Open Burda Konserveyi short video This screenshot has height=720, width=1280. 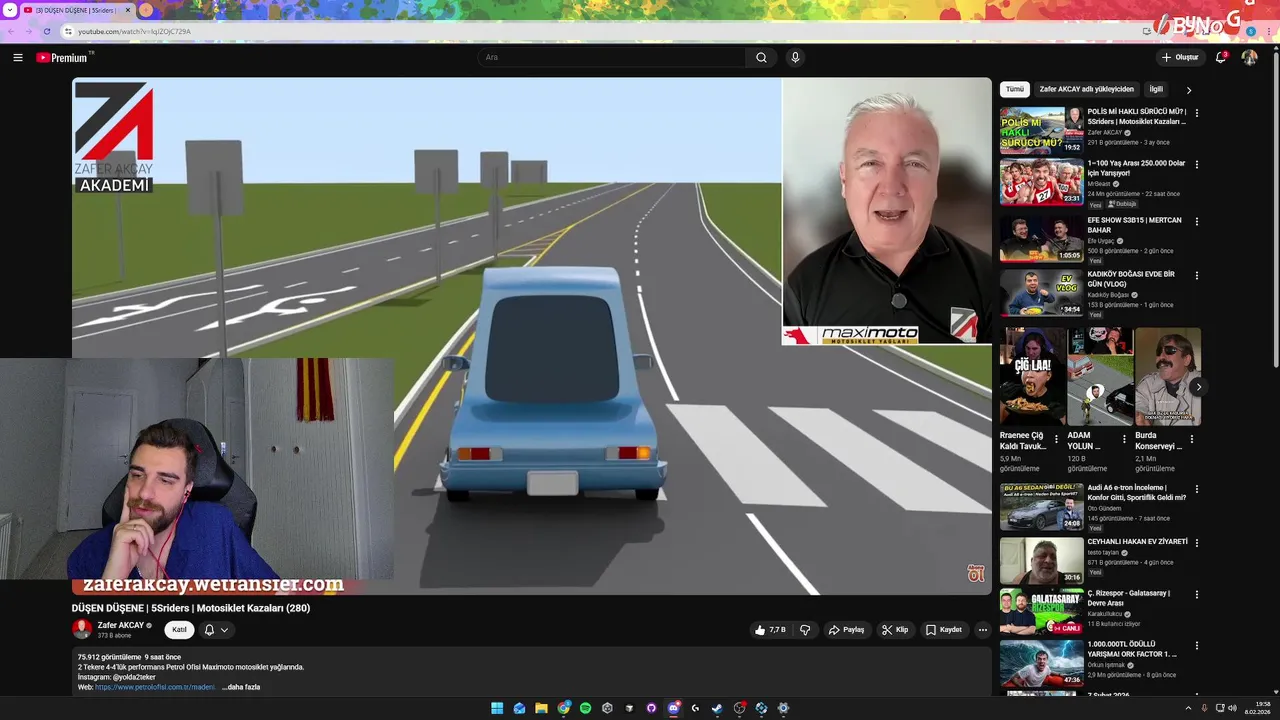(1168, 376)
